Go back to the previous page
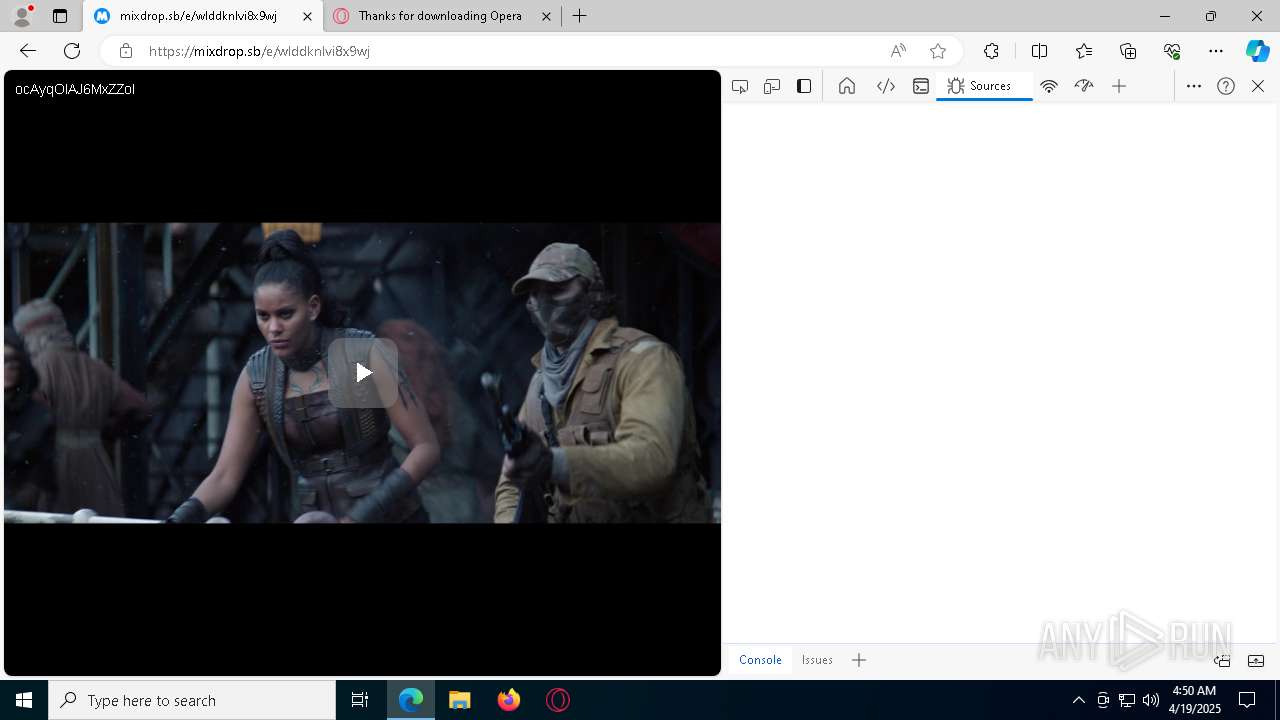The height and width of the screenshot is (720, 1280). (x=28, y=51)
